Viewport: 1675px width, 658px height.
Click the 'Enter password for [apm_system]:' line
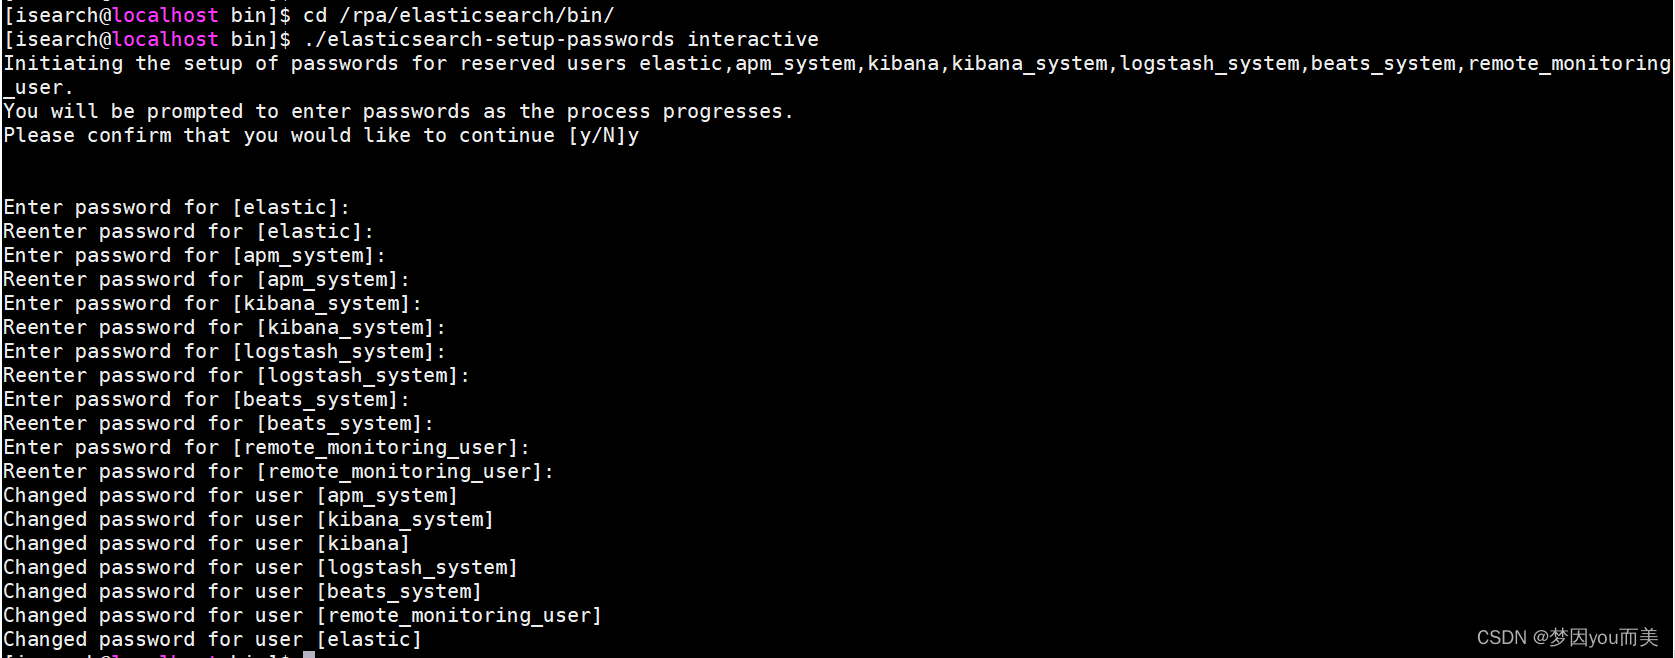click(195, 255)
